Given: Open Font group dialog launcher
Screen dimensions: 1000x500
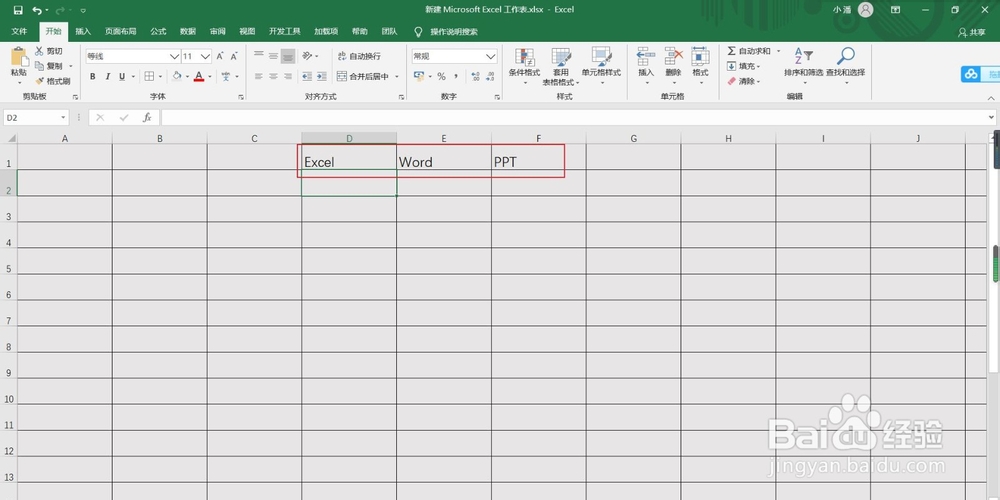Looking at the screenshot, I should click(241, 97).
